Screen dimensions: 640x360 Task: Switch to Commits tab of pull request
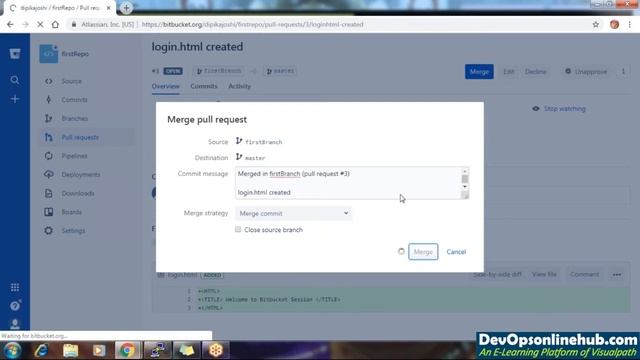pos(204,86)
